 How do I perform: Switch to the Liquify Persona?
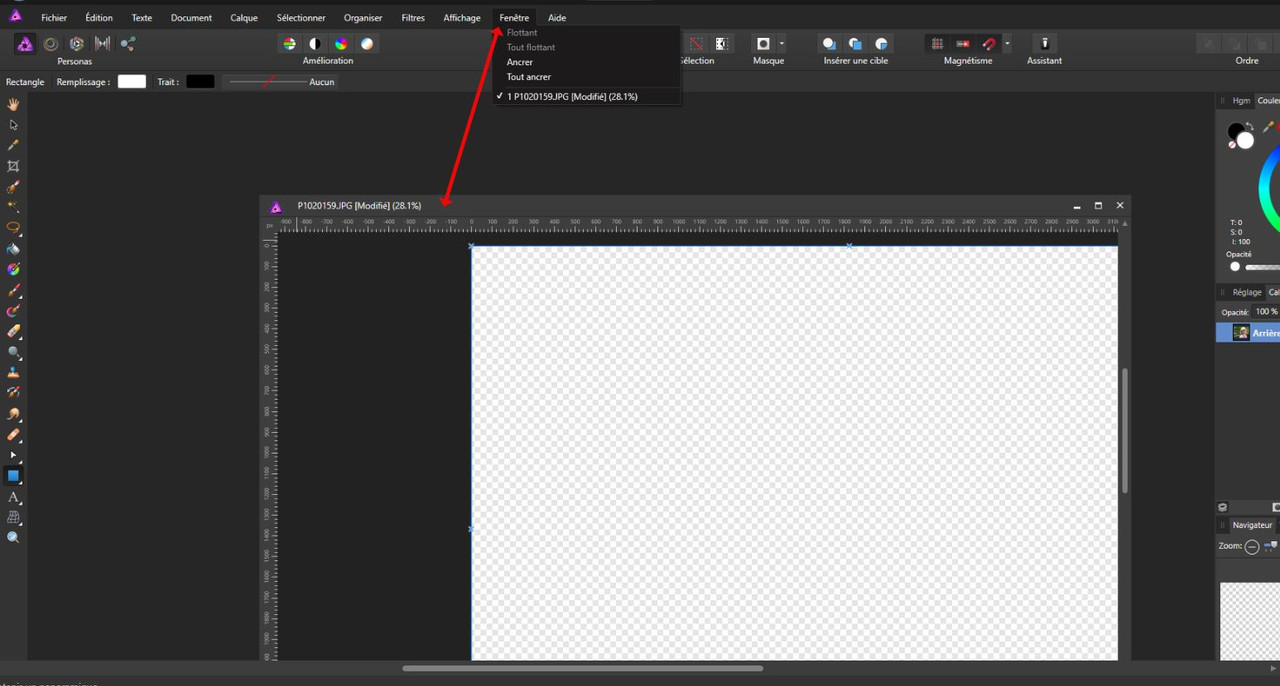[x=50, y=44]
